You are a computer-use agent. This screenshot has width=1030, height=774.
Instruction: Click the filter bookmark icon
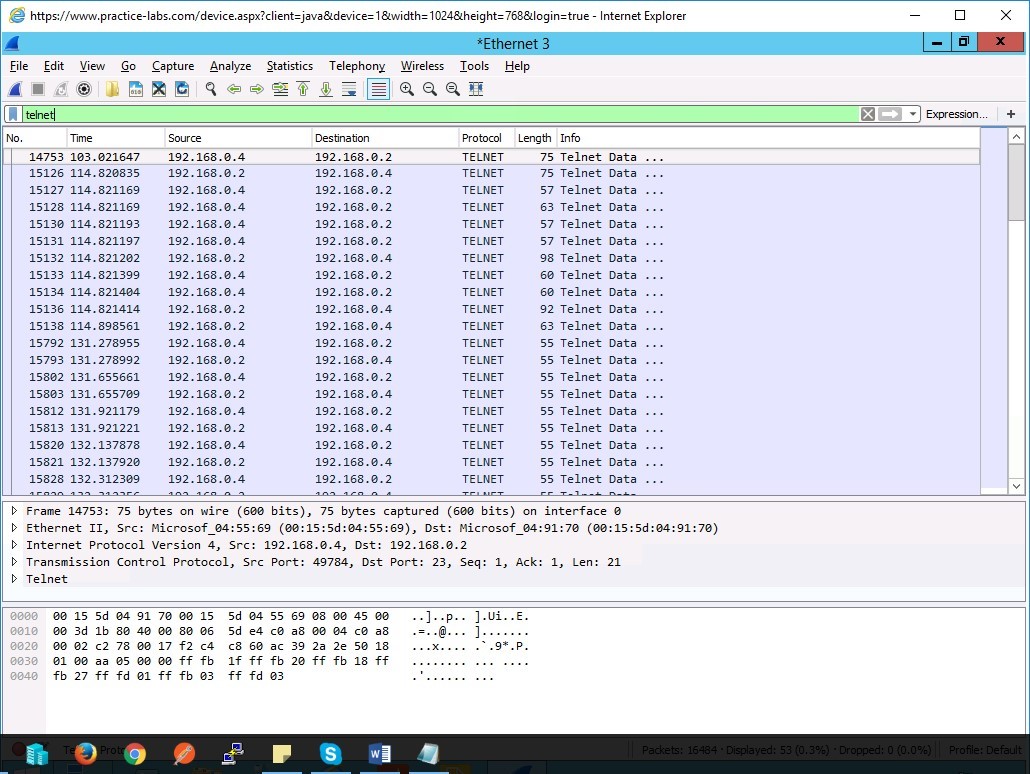click(x=13, y=114)
